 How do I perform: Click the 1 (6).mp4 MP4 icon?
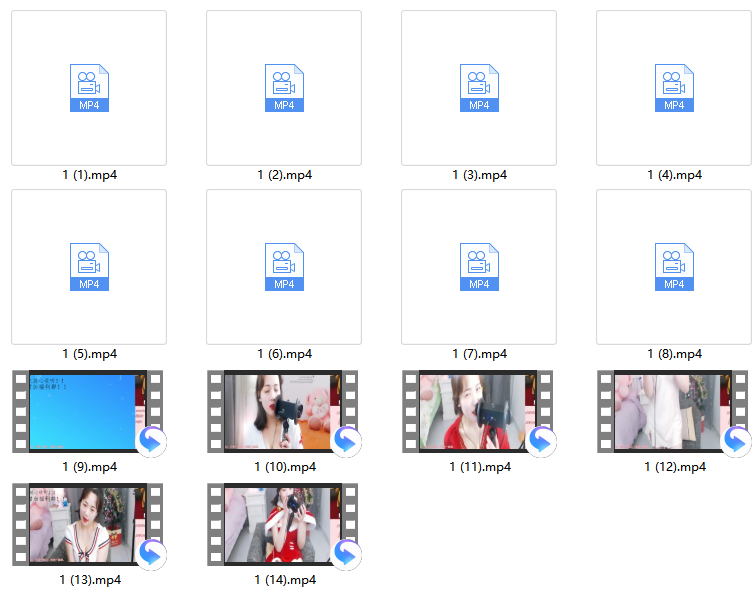284,267
